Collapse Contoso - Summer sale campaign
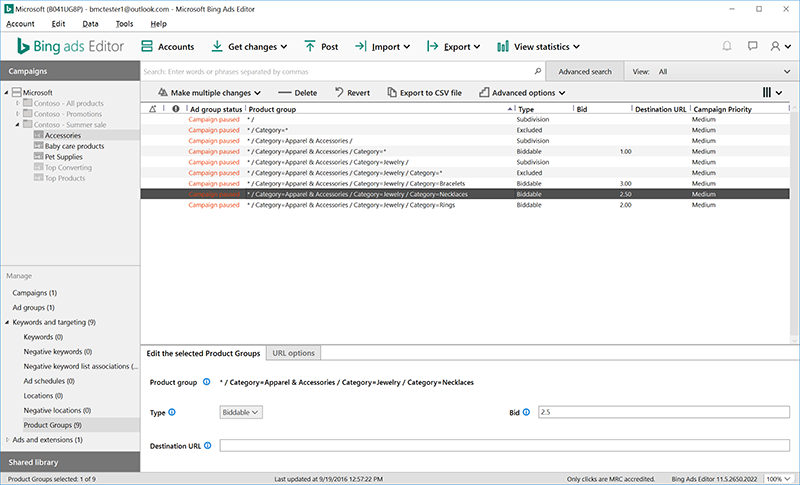This screenshot has width=800, height=485. point(17,124)
